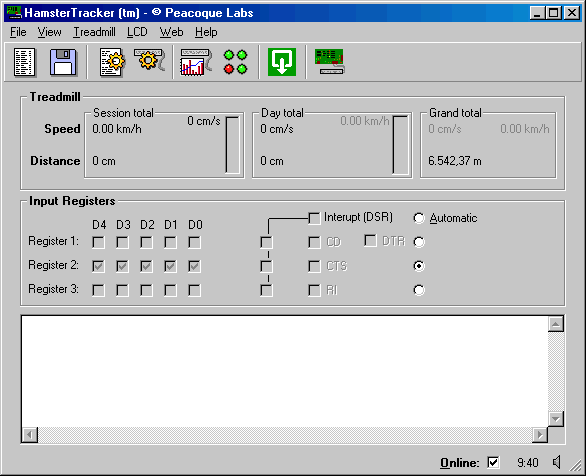
Task: Open the Treadmill menu
Action: 94,32
